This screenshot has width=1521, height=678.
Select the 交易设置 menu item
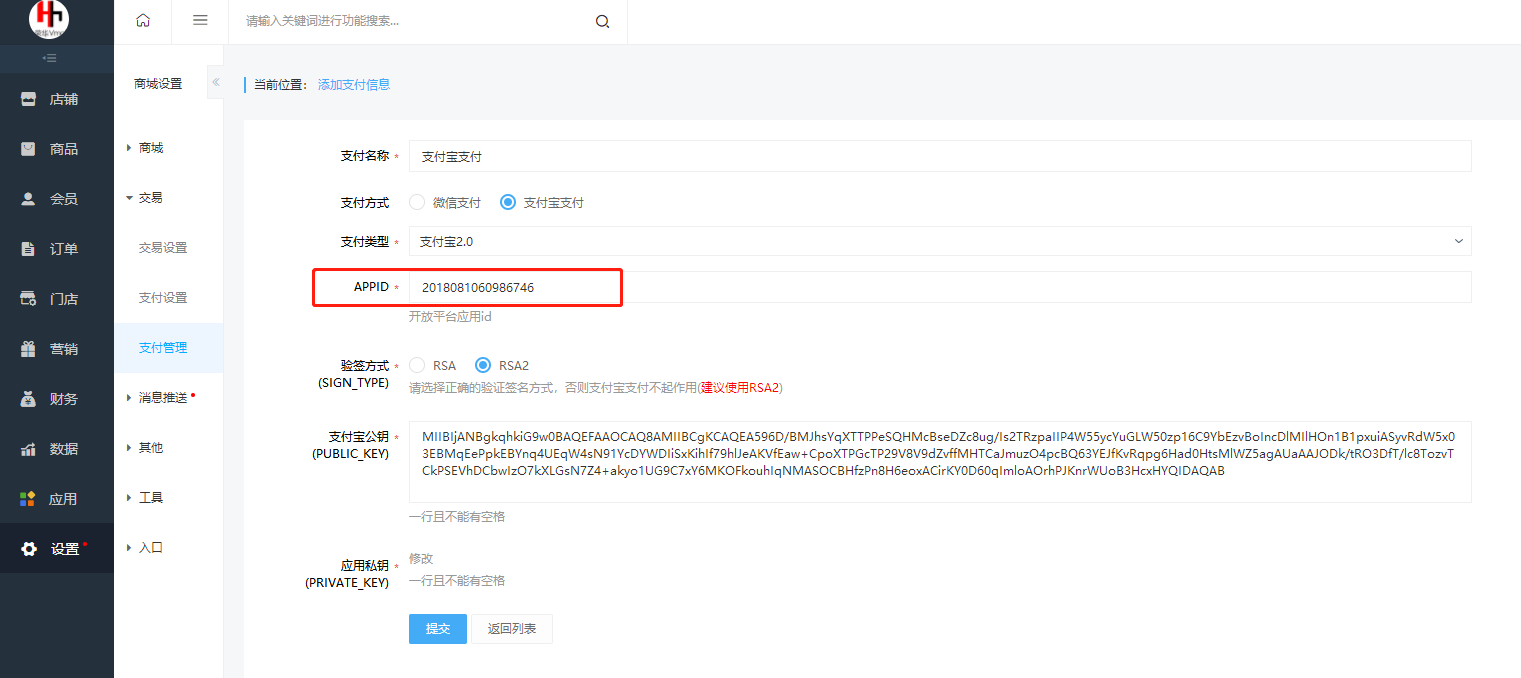click(x=162, y=248)
